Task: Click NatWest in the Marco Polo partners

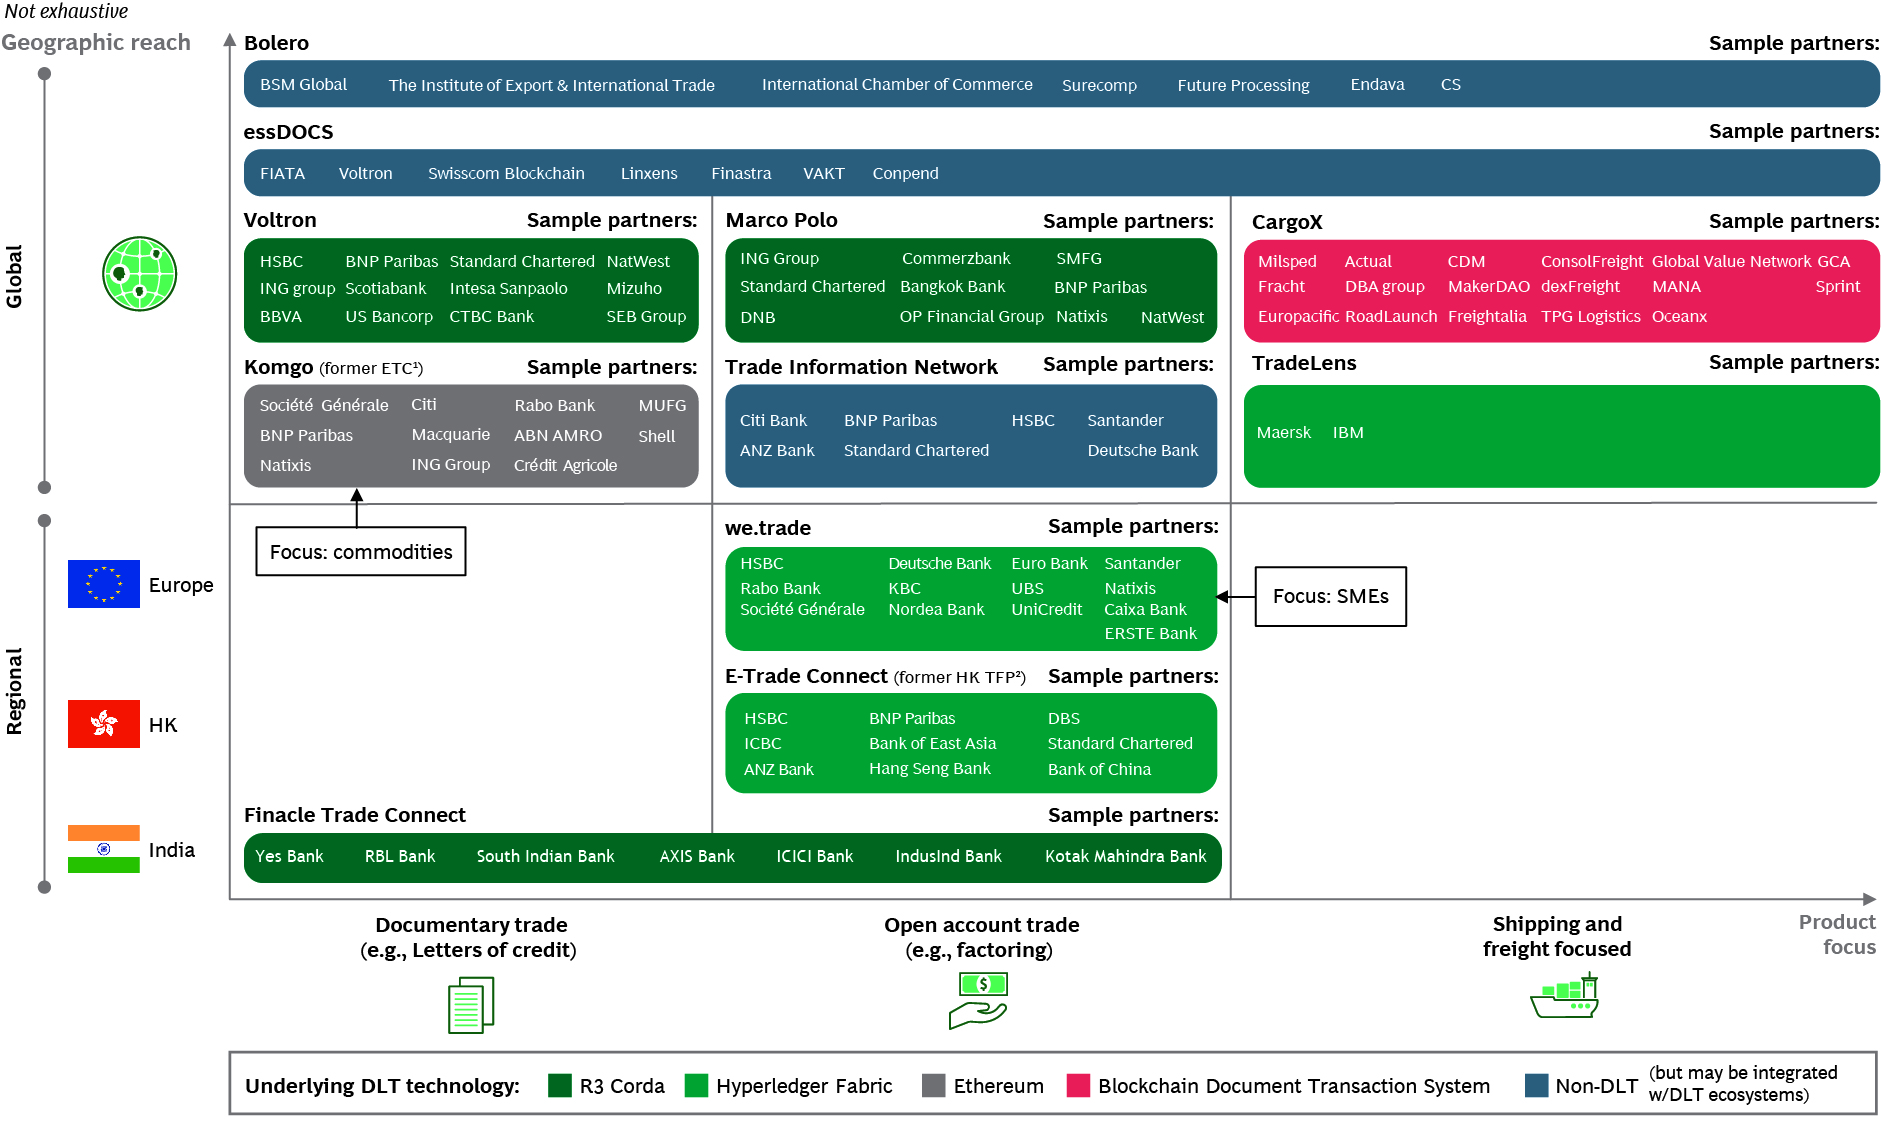Action: click(x=1172, y=317)
